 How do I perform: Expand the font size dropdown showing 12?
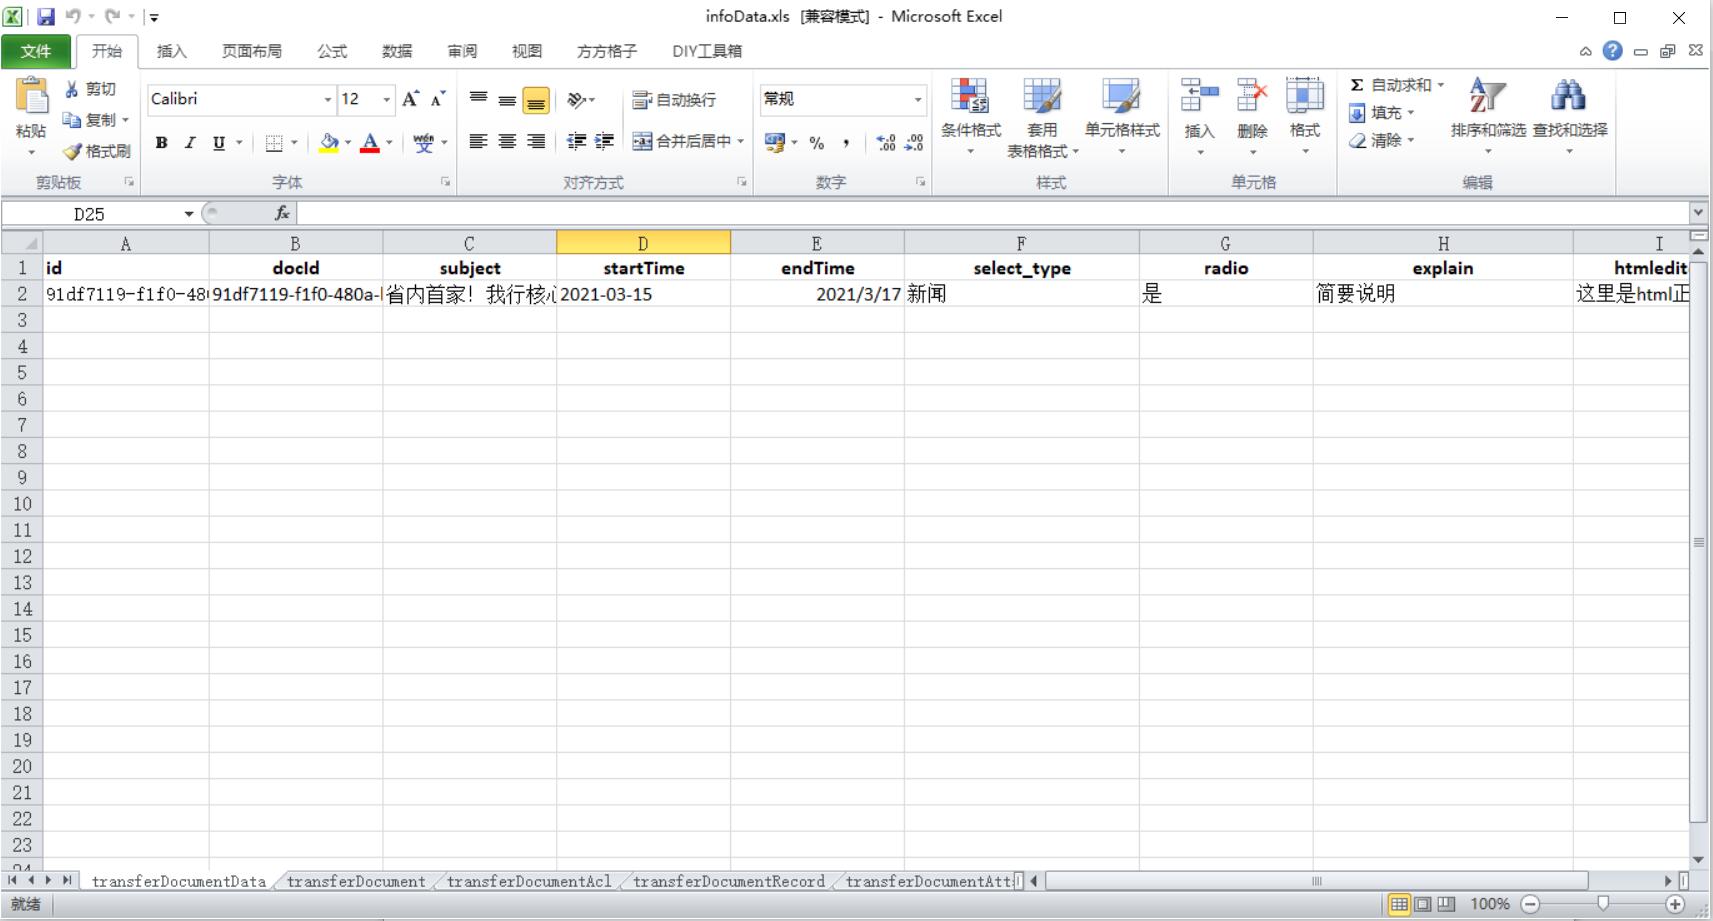pyautogui.click(x=386, y=100)
